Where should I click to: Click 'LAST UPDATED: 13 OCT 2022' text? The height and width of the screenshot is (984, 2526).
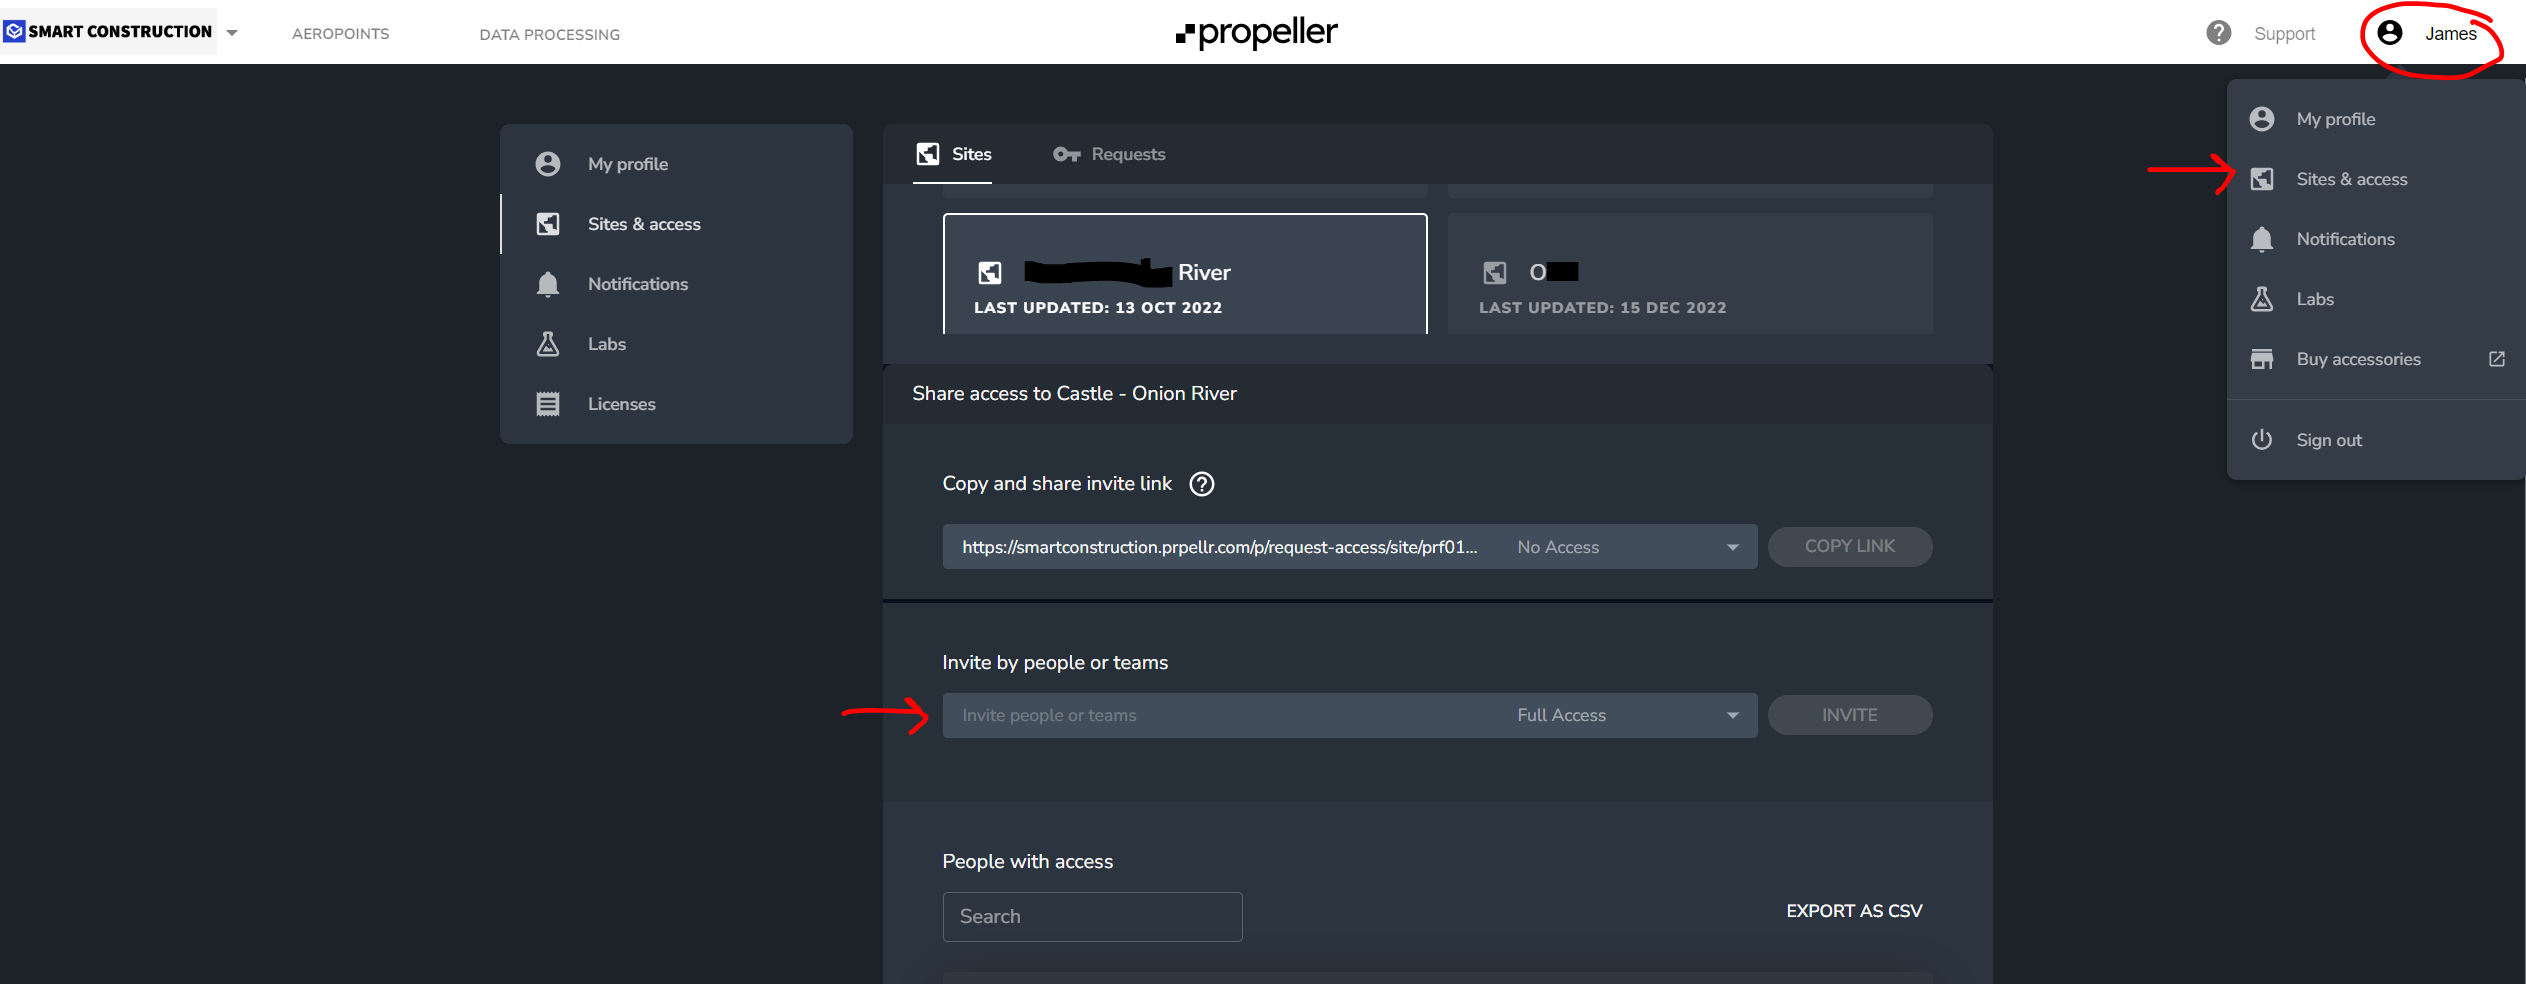[x=1098, y=308]
